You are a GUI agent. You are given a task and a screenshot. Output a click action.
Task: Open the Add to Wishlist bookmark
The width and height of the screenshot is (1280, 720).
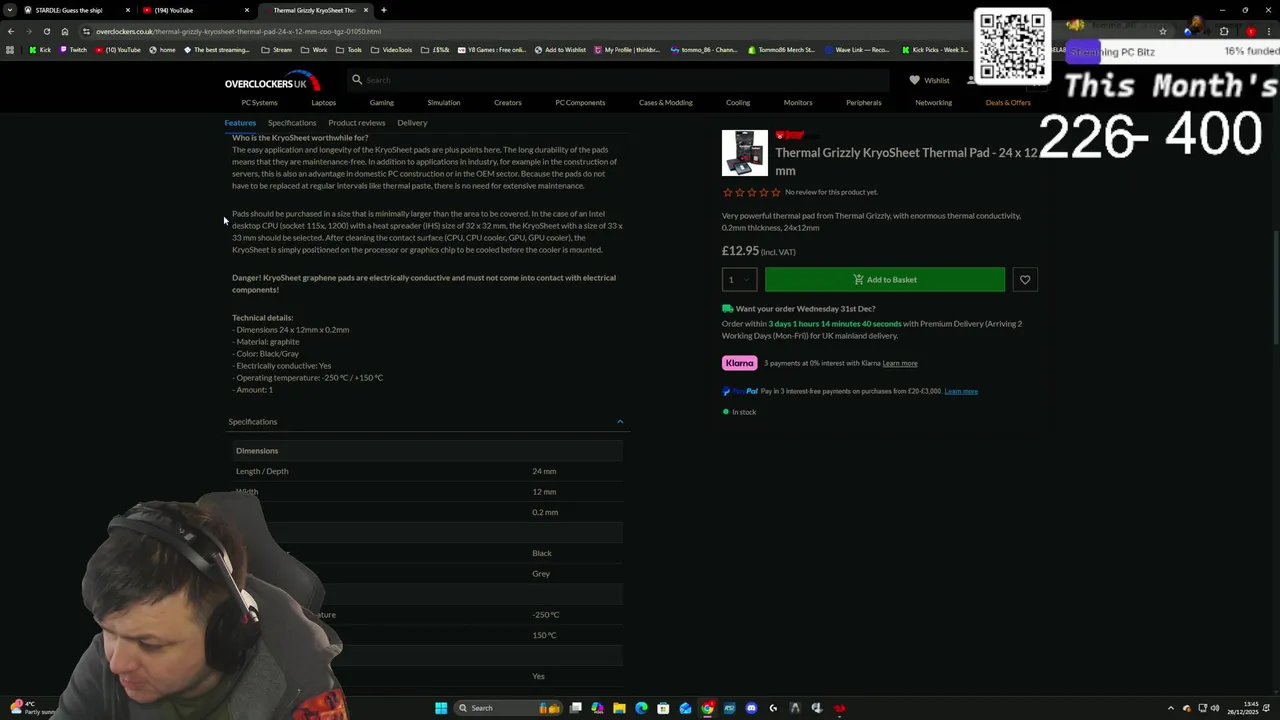pyautogui.click(x=559, y=50)
